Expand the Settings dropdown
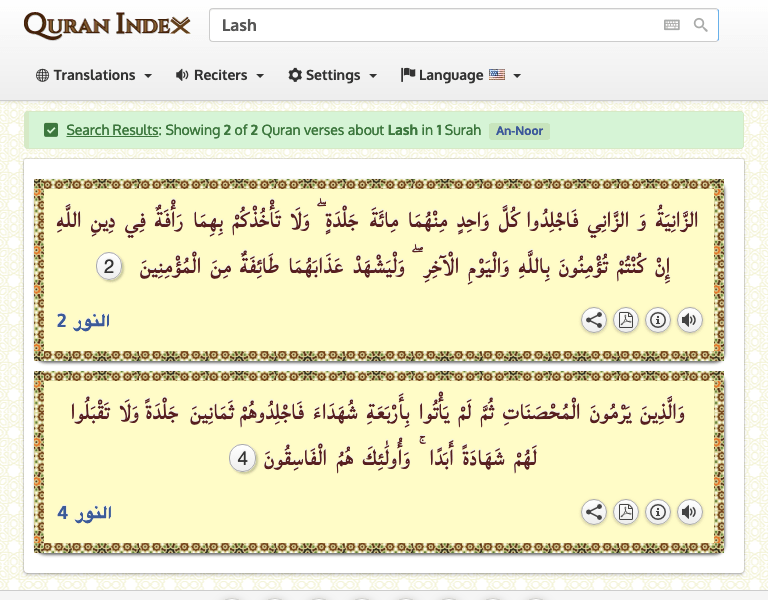 [332, 75]
